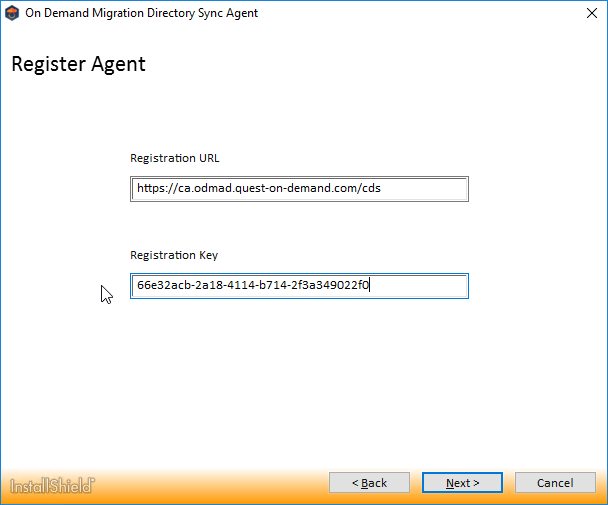Focus the Registration Key input field
The image size is (608, 505).
[x=299, y=286]
